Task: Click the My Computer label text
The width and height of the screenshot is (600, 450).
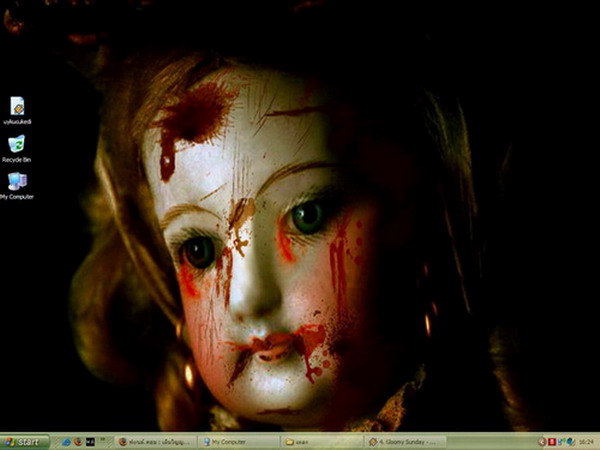Action: [17, 197]
